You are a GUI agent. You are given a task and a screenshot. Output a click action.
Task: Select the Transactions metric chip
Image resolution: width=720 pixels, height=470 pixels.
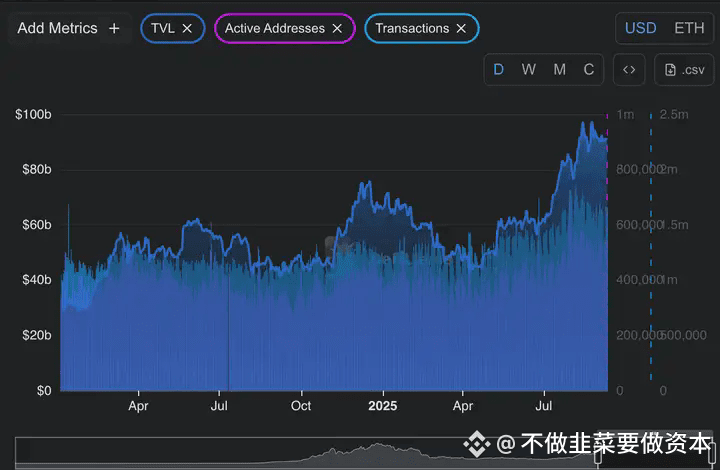click(422, 28)
